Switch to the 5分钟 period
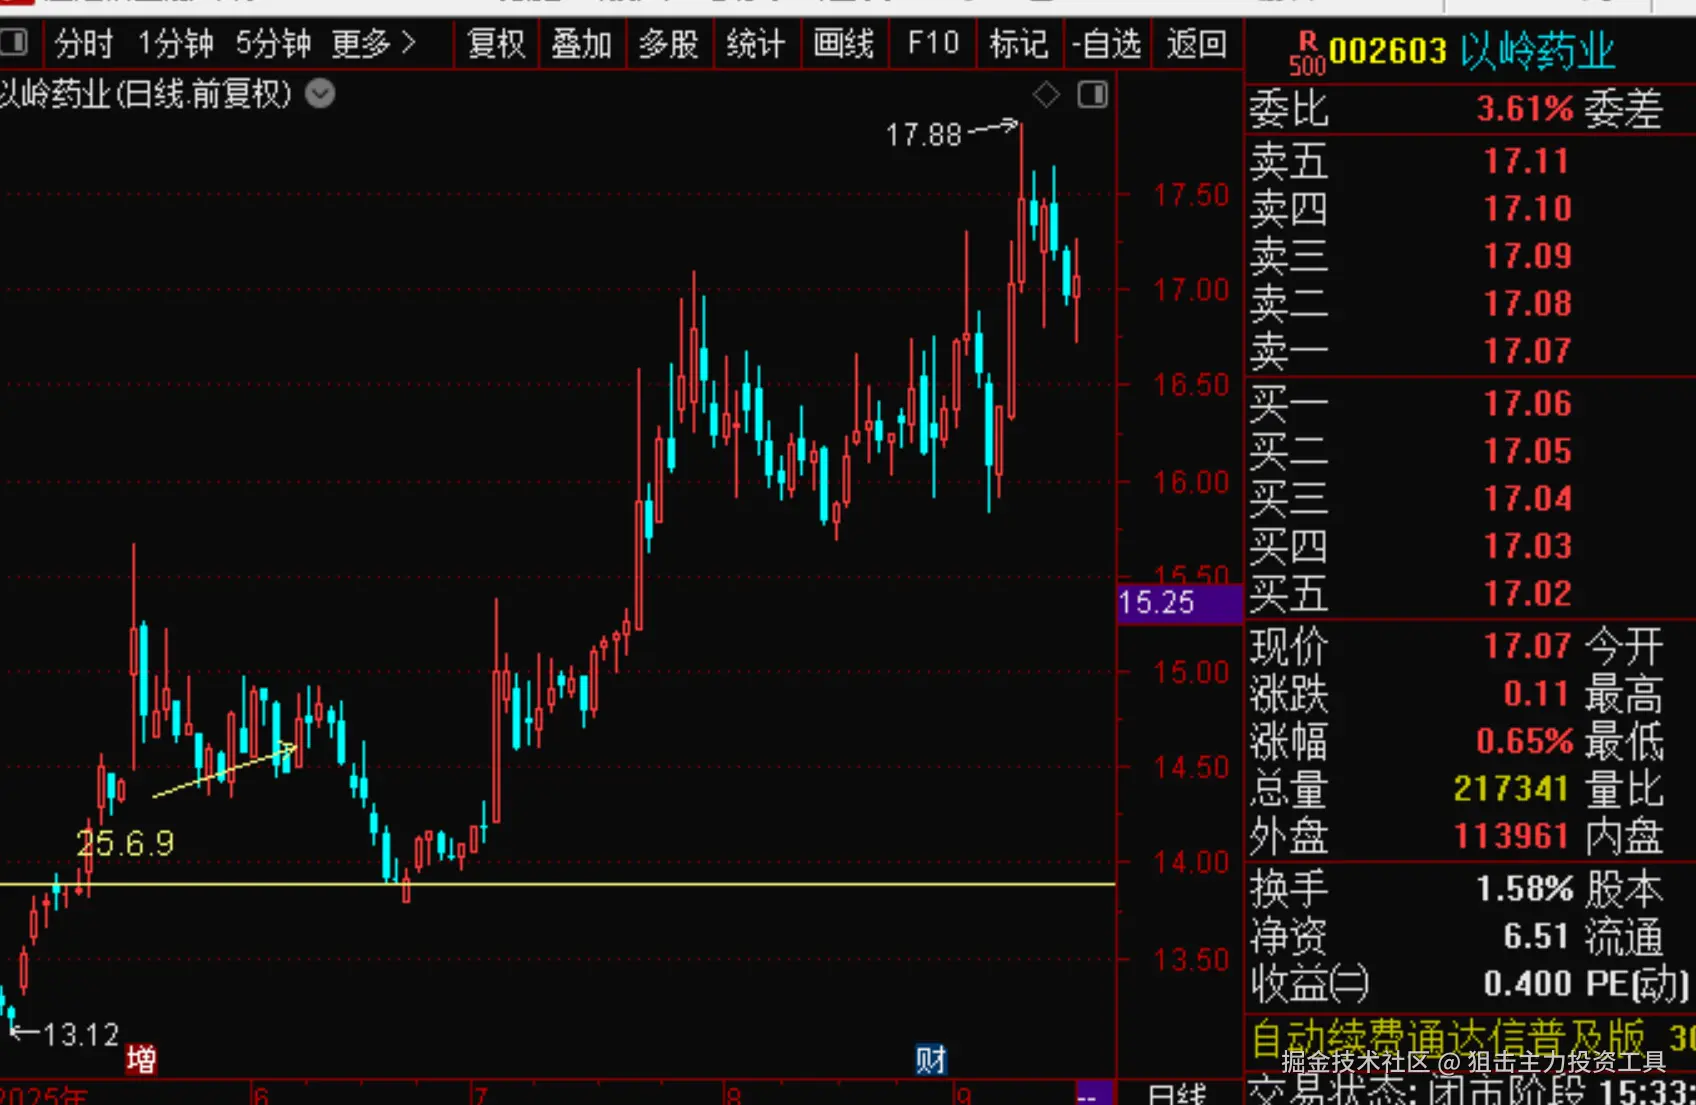This screenshot has width=1696, height=1105. pos(273,44)
